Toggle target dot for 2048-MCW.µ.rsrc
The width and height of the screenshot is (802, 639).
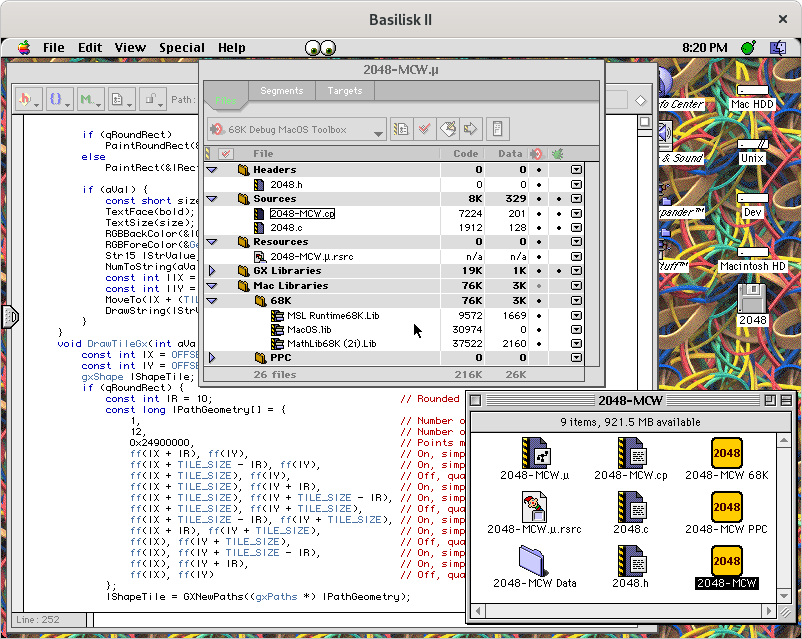pyautogui.click(x=539, y=256)
